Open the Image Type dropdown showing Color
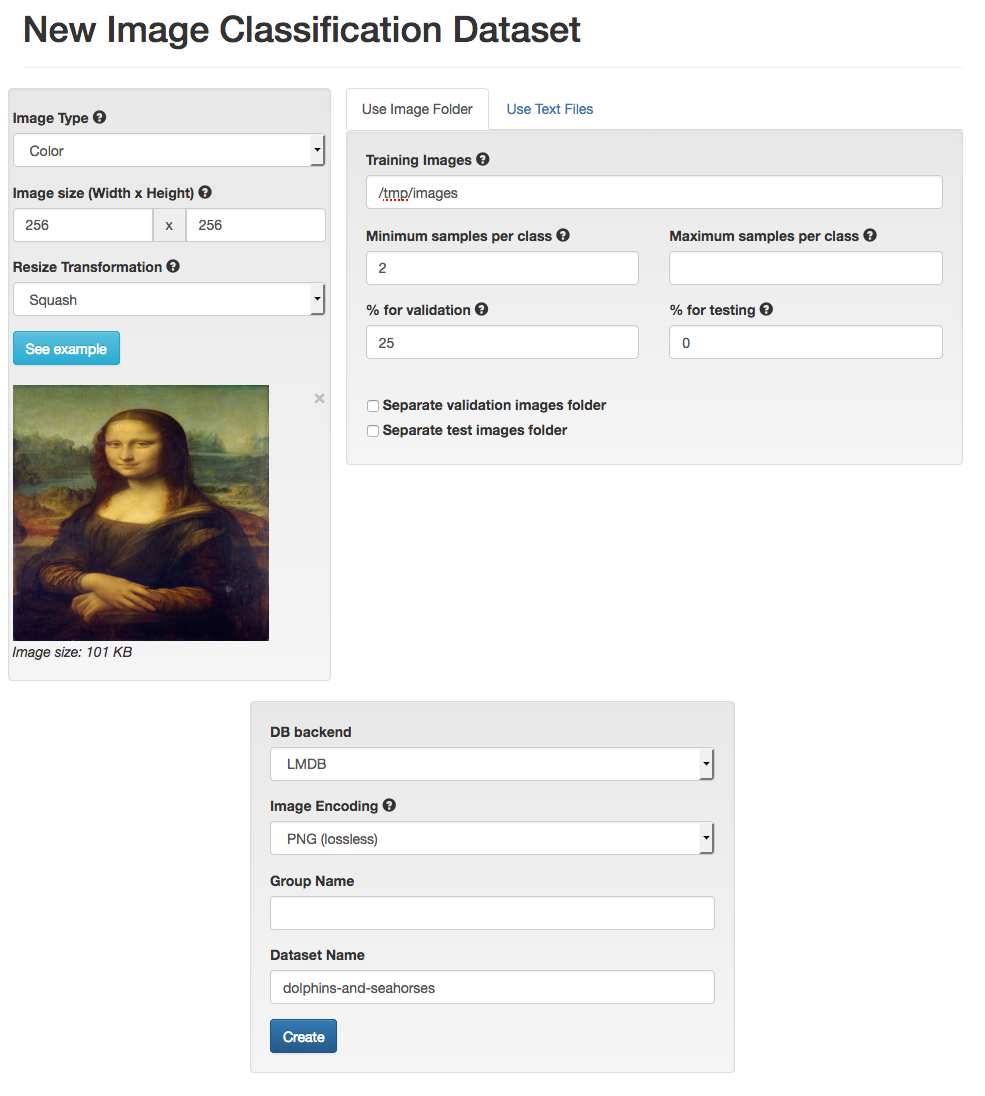Image resolution: width=985 pixels, height=1096 pixels. click(169, 150)
